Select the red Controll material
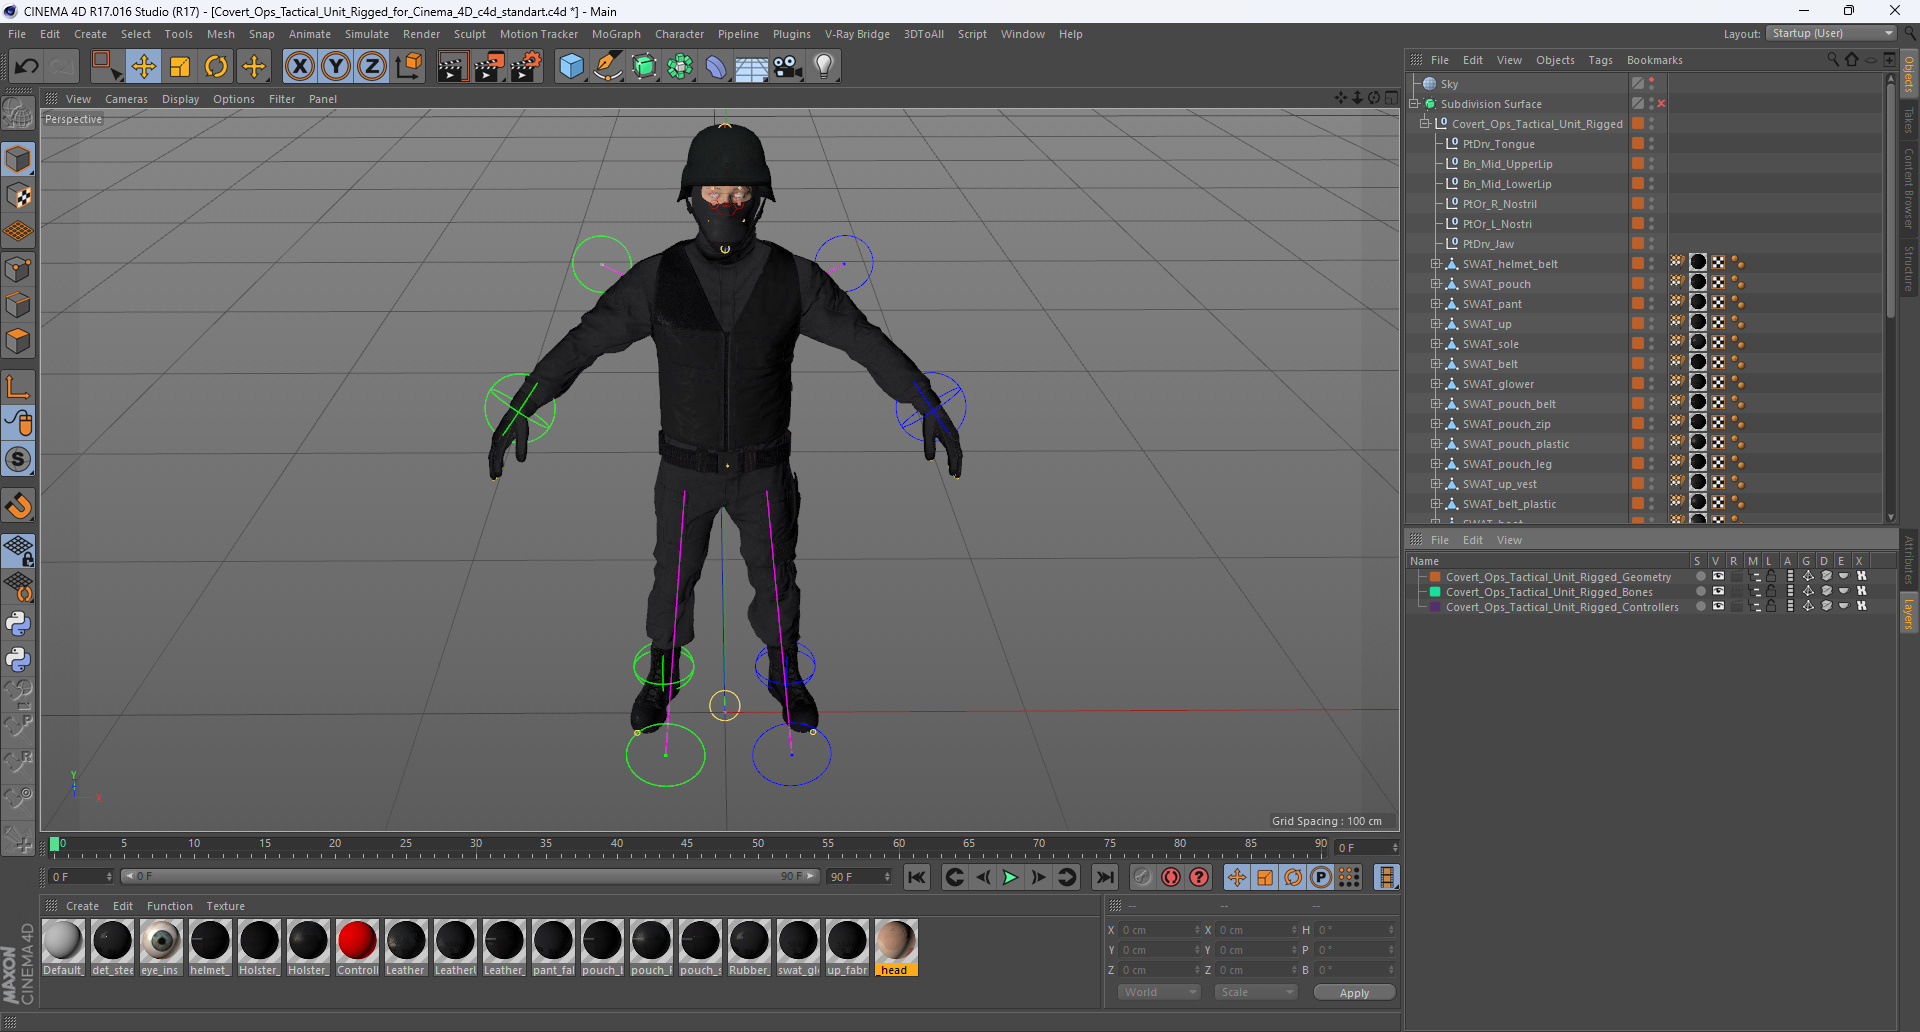 [357, 948]
